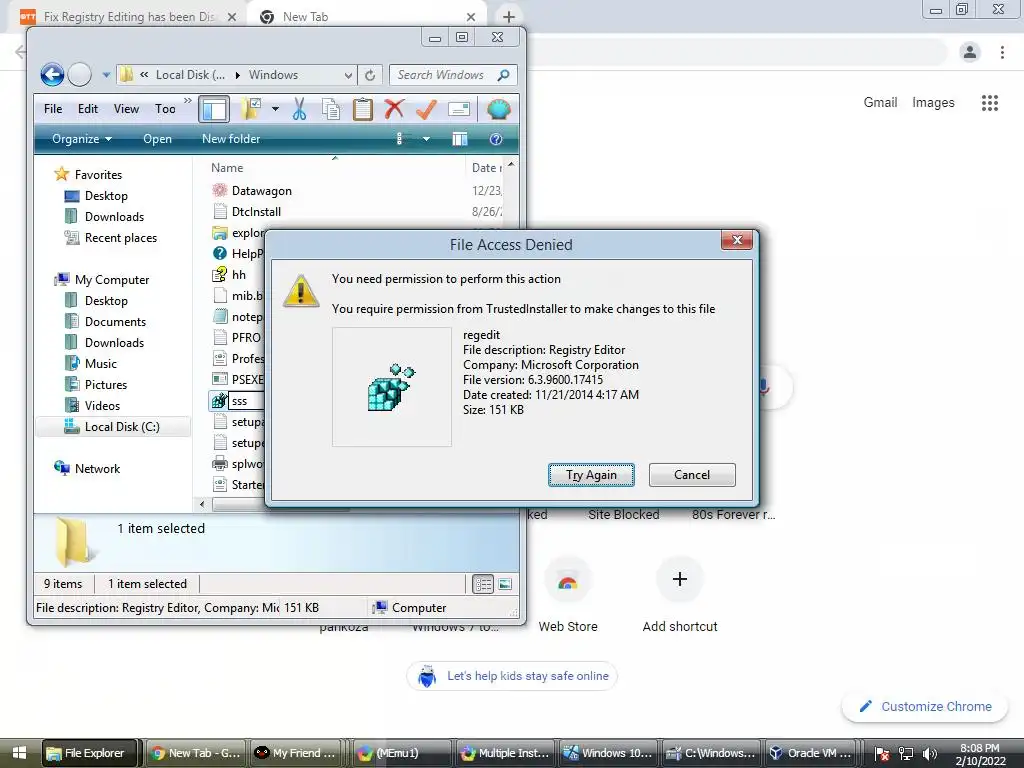
Task: Click the shell icon in toolbar
Action: coord(498,109)
